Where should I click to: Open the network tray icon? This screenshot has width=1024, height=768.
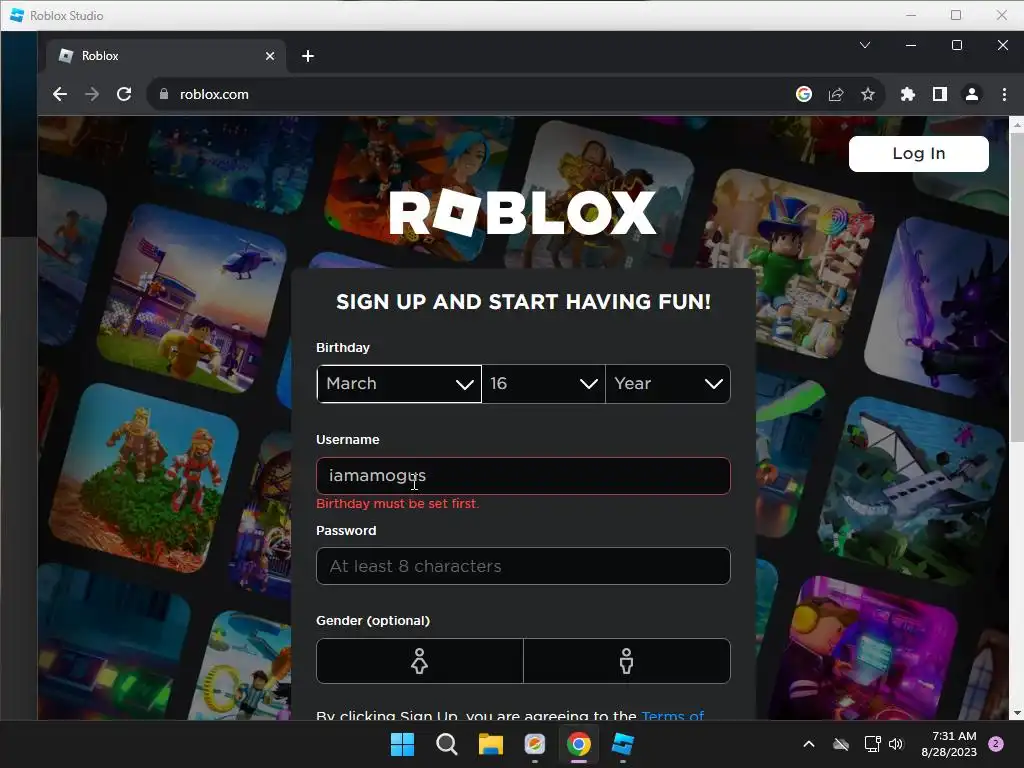[872, 744]
